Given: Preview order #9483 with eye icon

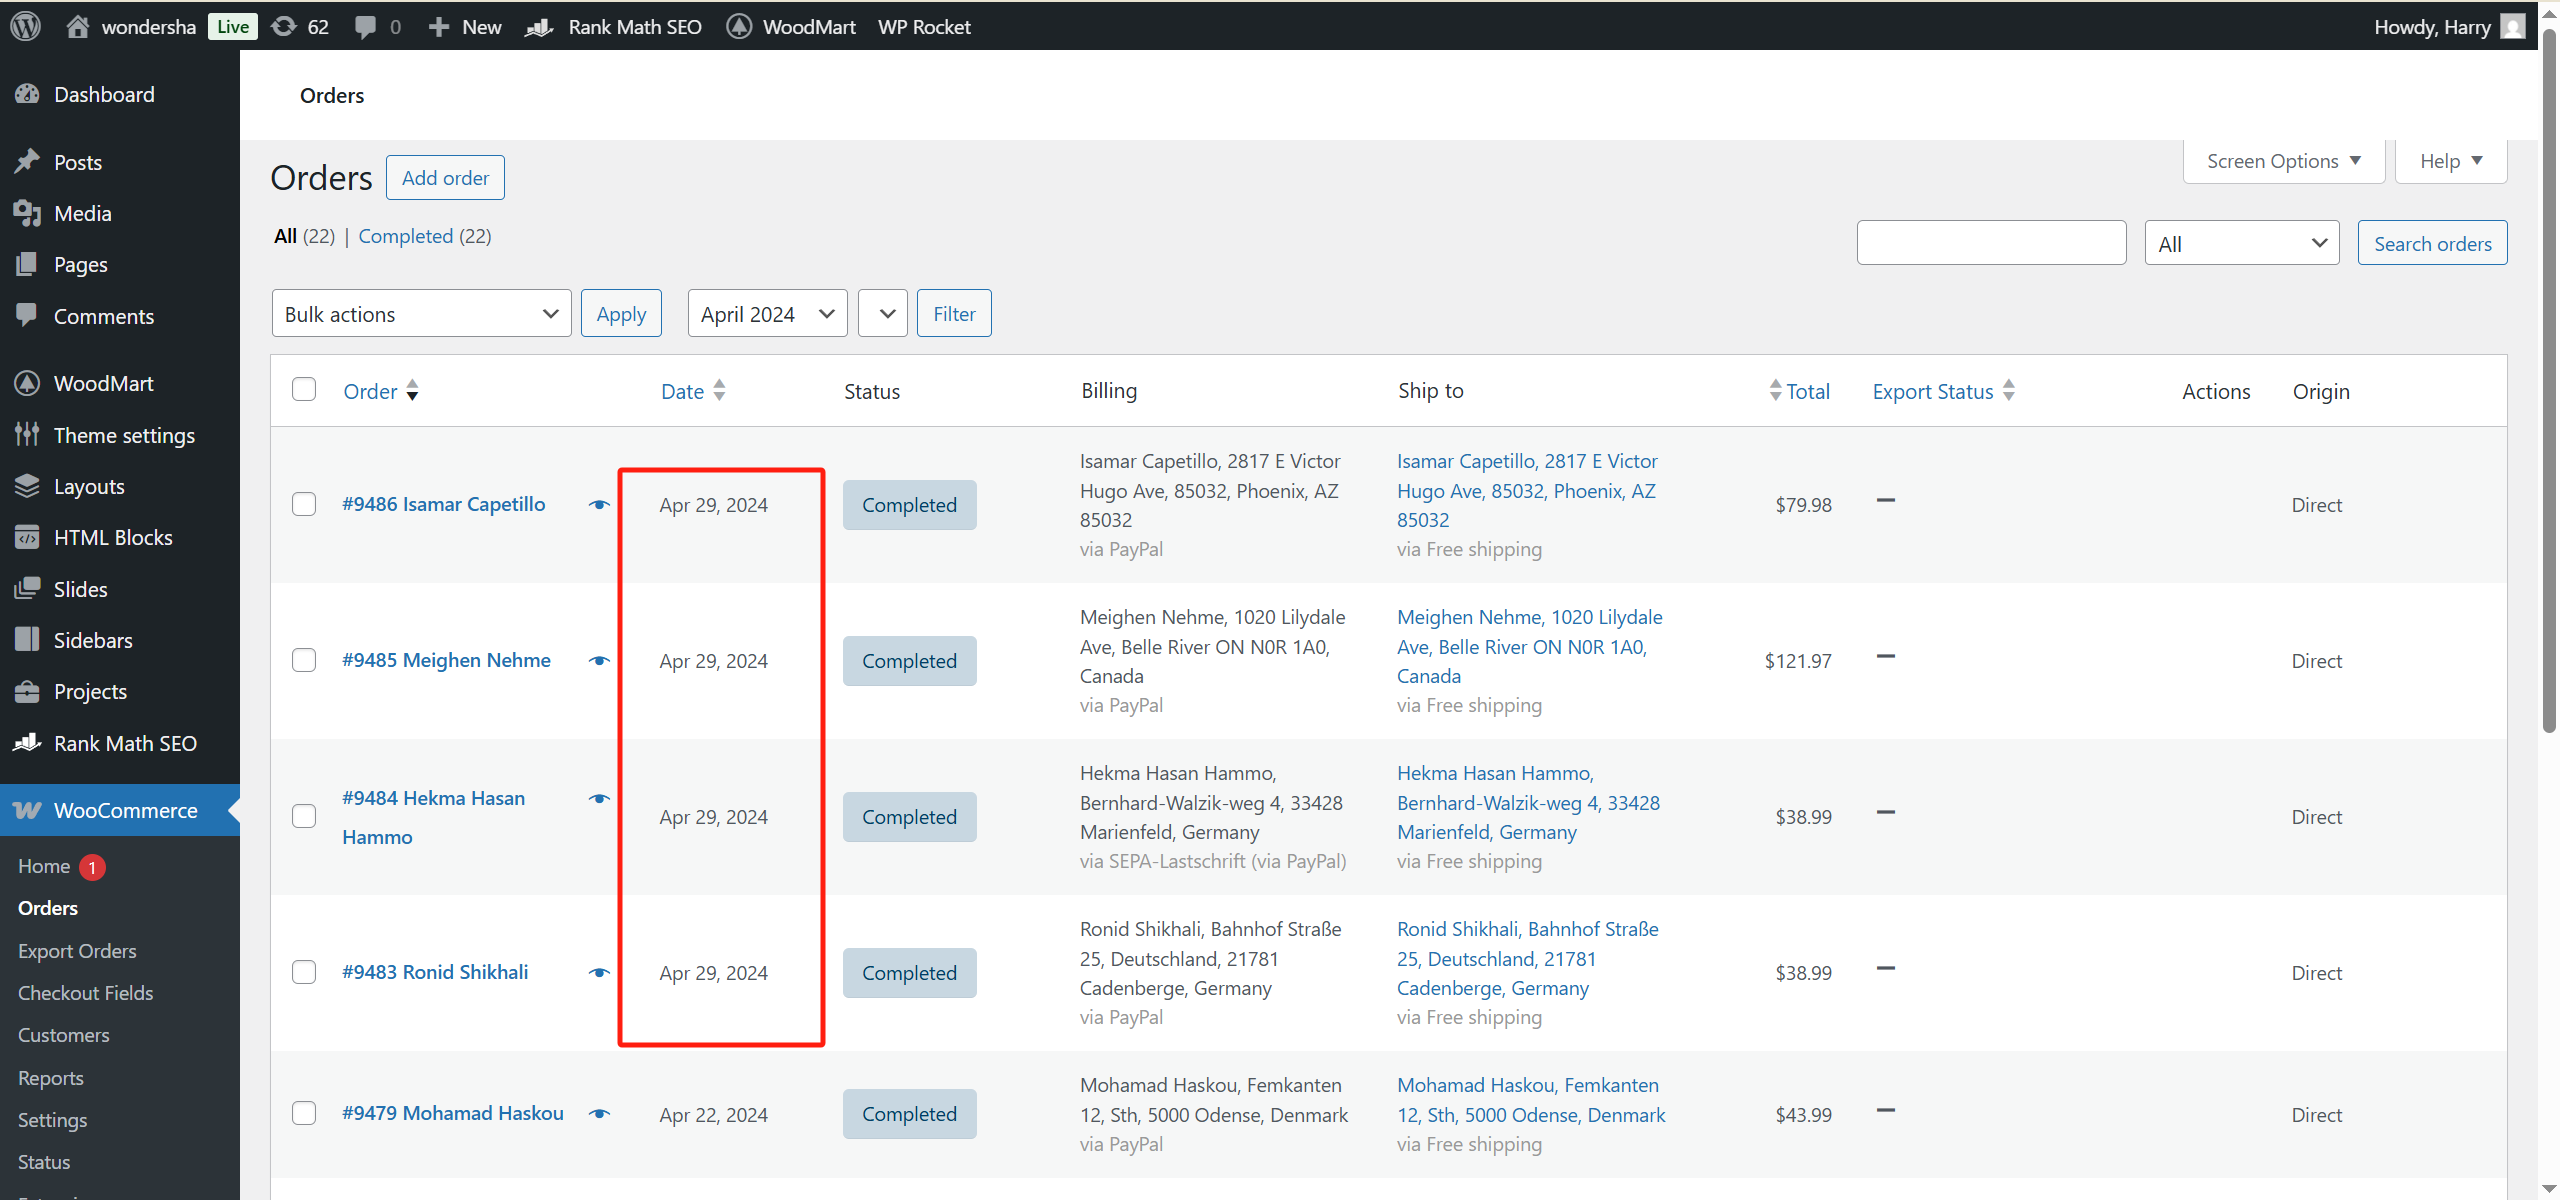Looking at the screenshot, I should (598, 972).
